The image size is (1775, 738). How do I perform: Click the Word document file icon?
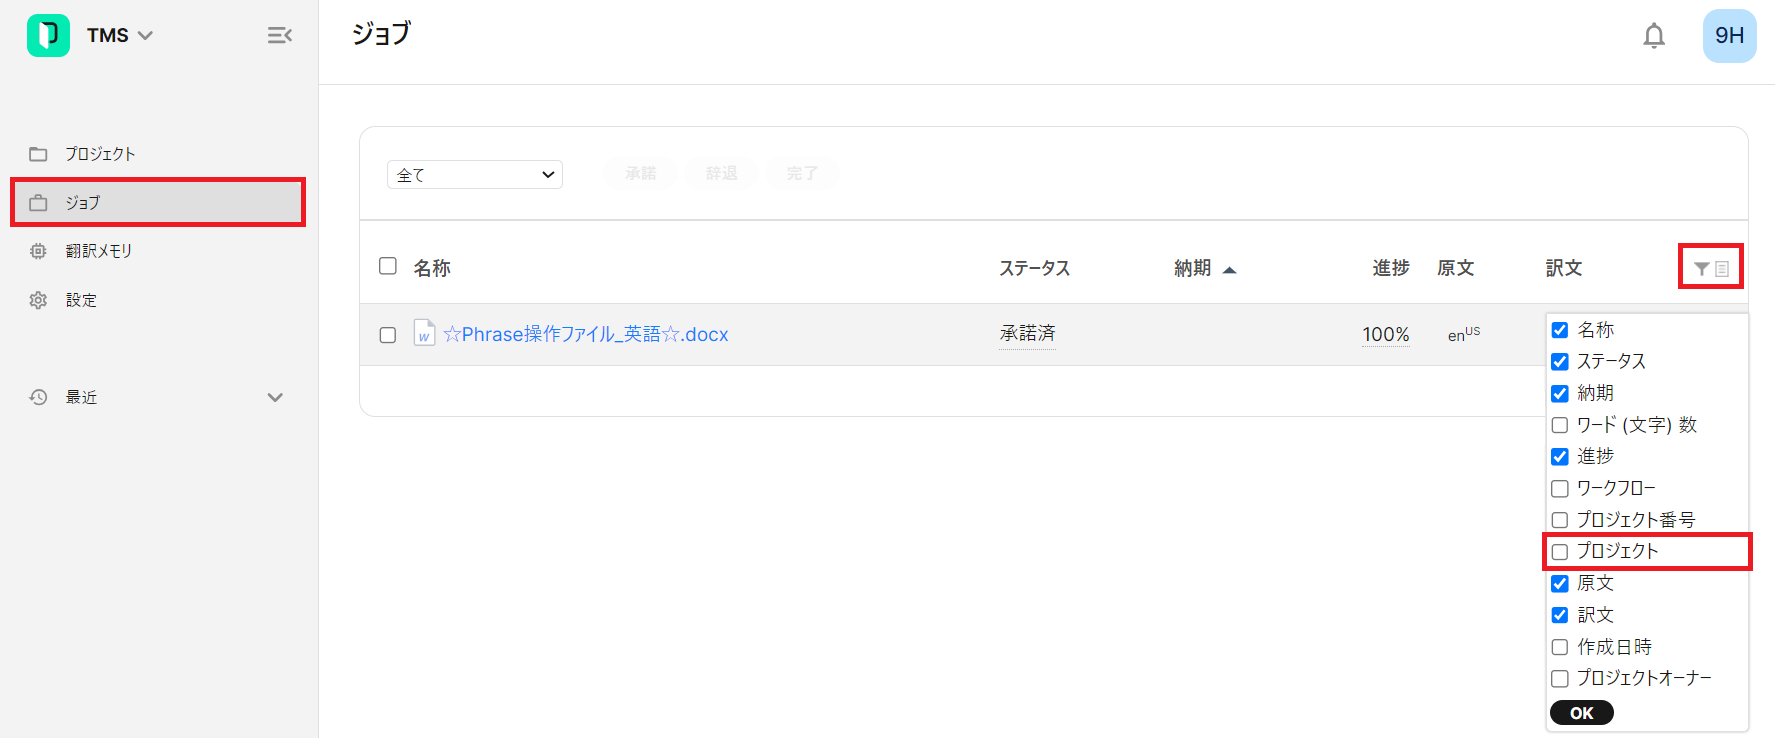424,333
